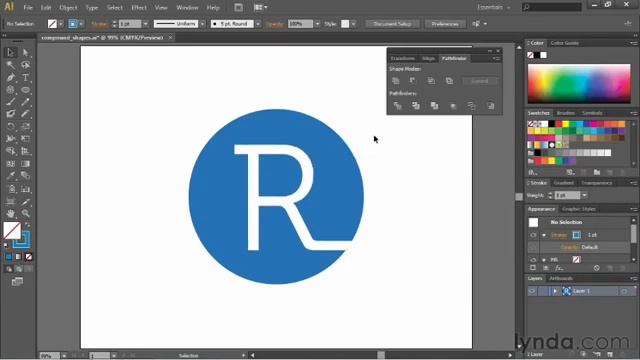Switch to the Color Guide tab

[x=564, y=43]
